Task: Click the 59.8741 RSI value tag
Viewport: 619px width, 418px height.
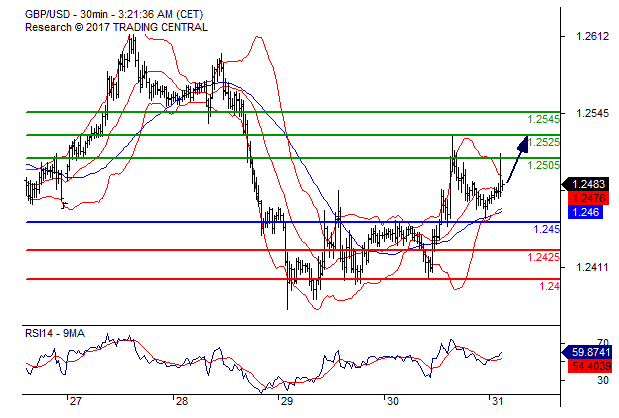Action: point(586,352)
